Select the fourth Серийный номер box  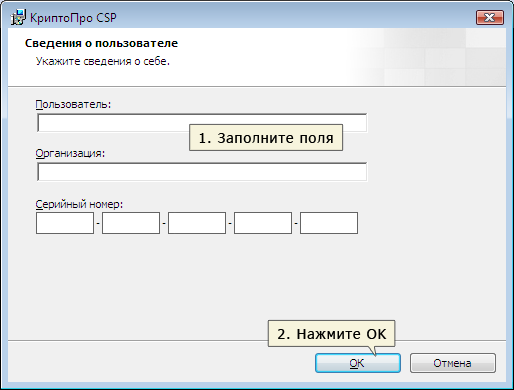coord(263,223)
